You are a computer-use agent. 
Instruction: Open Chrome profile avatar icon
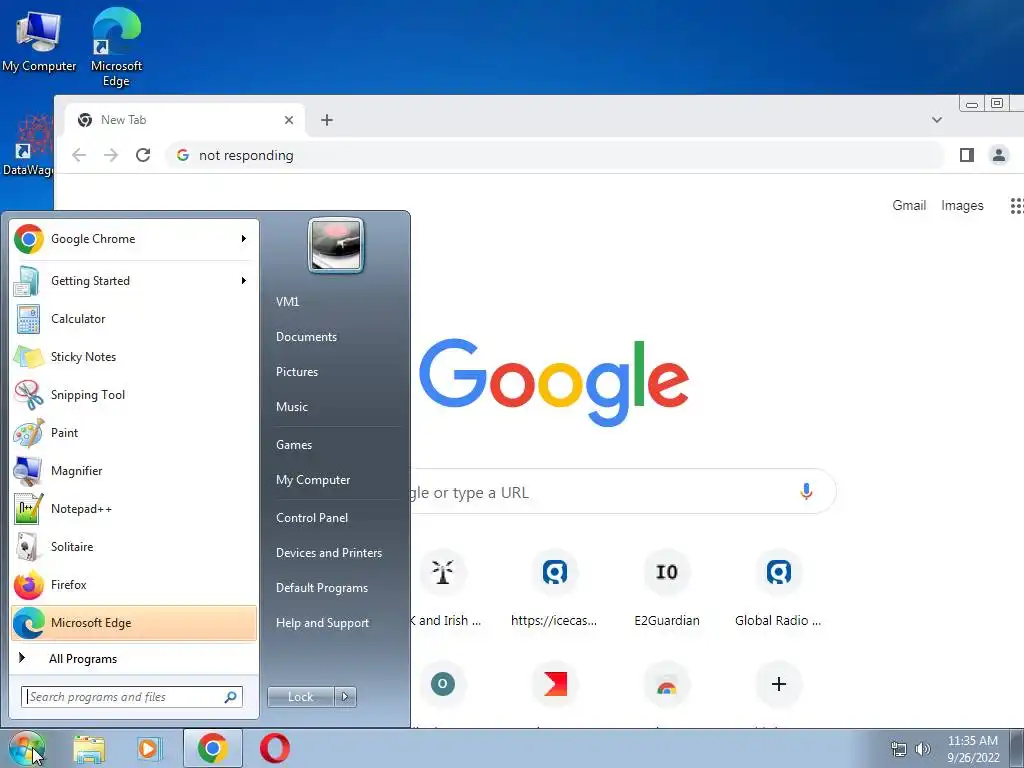[x=999, y=155]
